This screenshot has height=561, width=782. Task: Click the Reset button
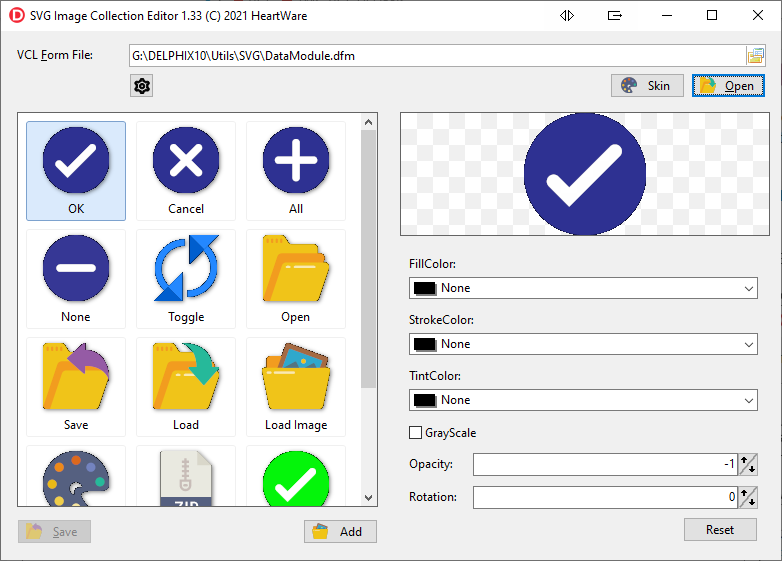(x=720, y=530)
